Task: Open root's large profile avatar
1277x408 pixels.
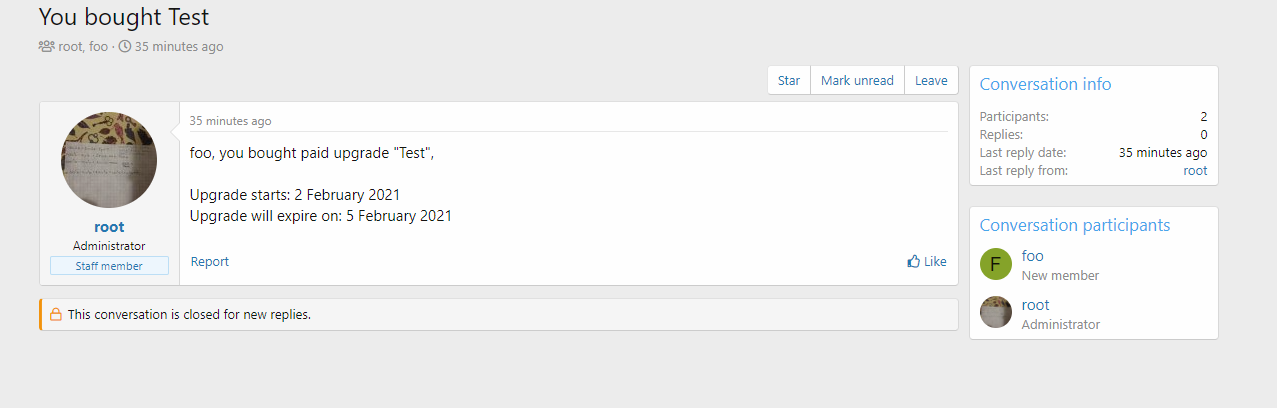Action: pyautogui.click(x=109, y=160)
